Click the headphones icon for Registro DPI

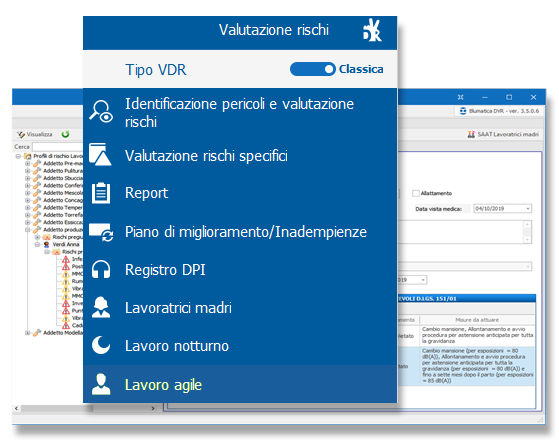[101, 270]
